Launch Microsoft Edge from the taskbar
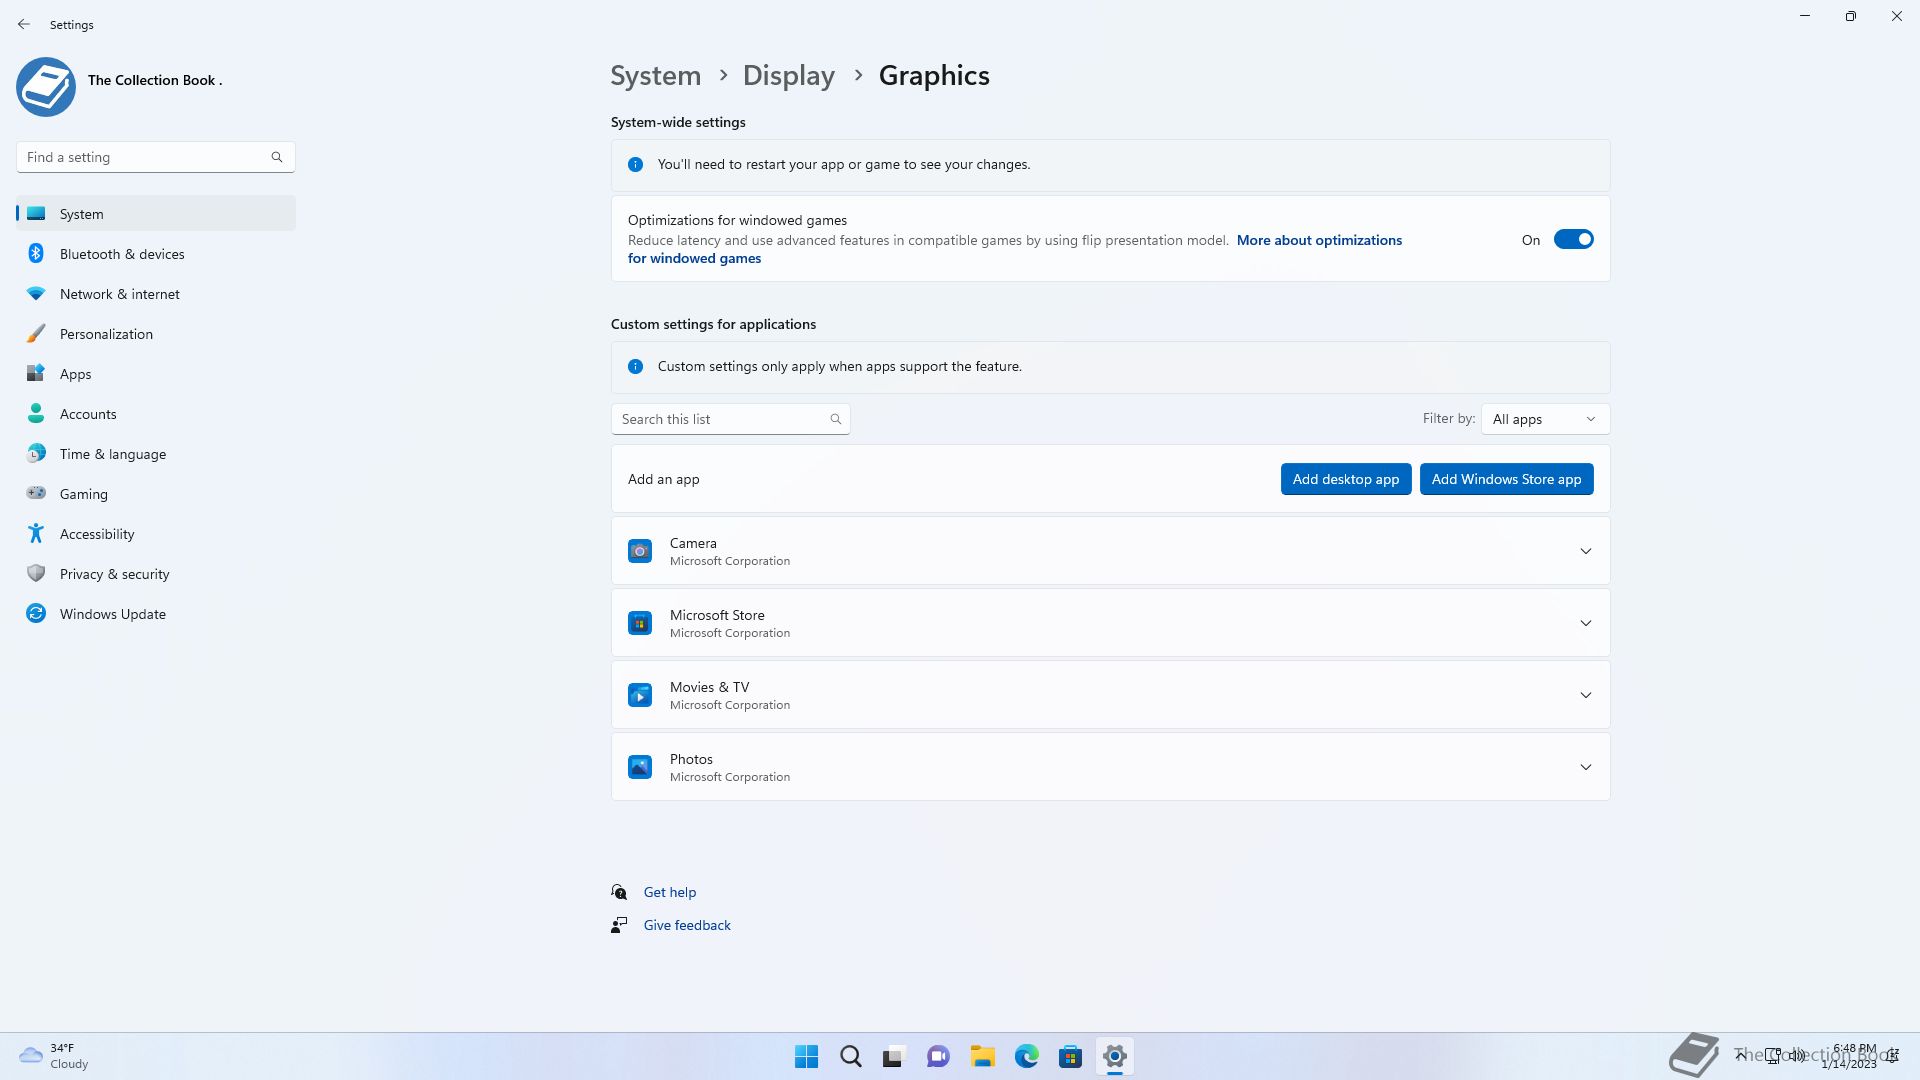This screenshot has width=1920, height=1080. (x=1027, y=1056)
